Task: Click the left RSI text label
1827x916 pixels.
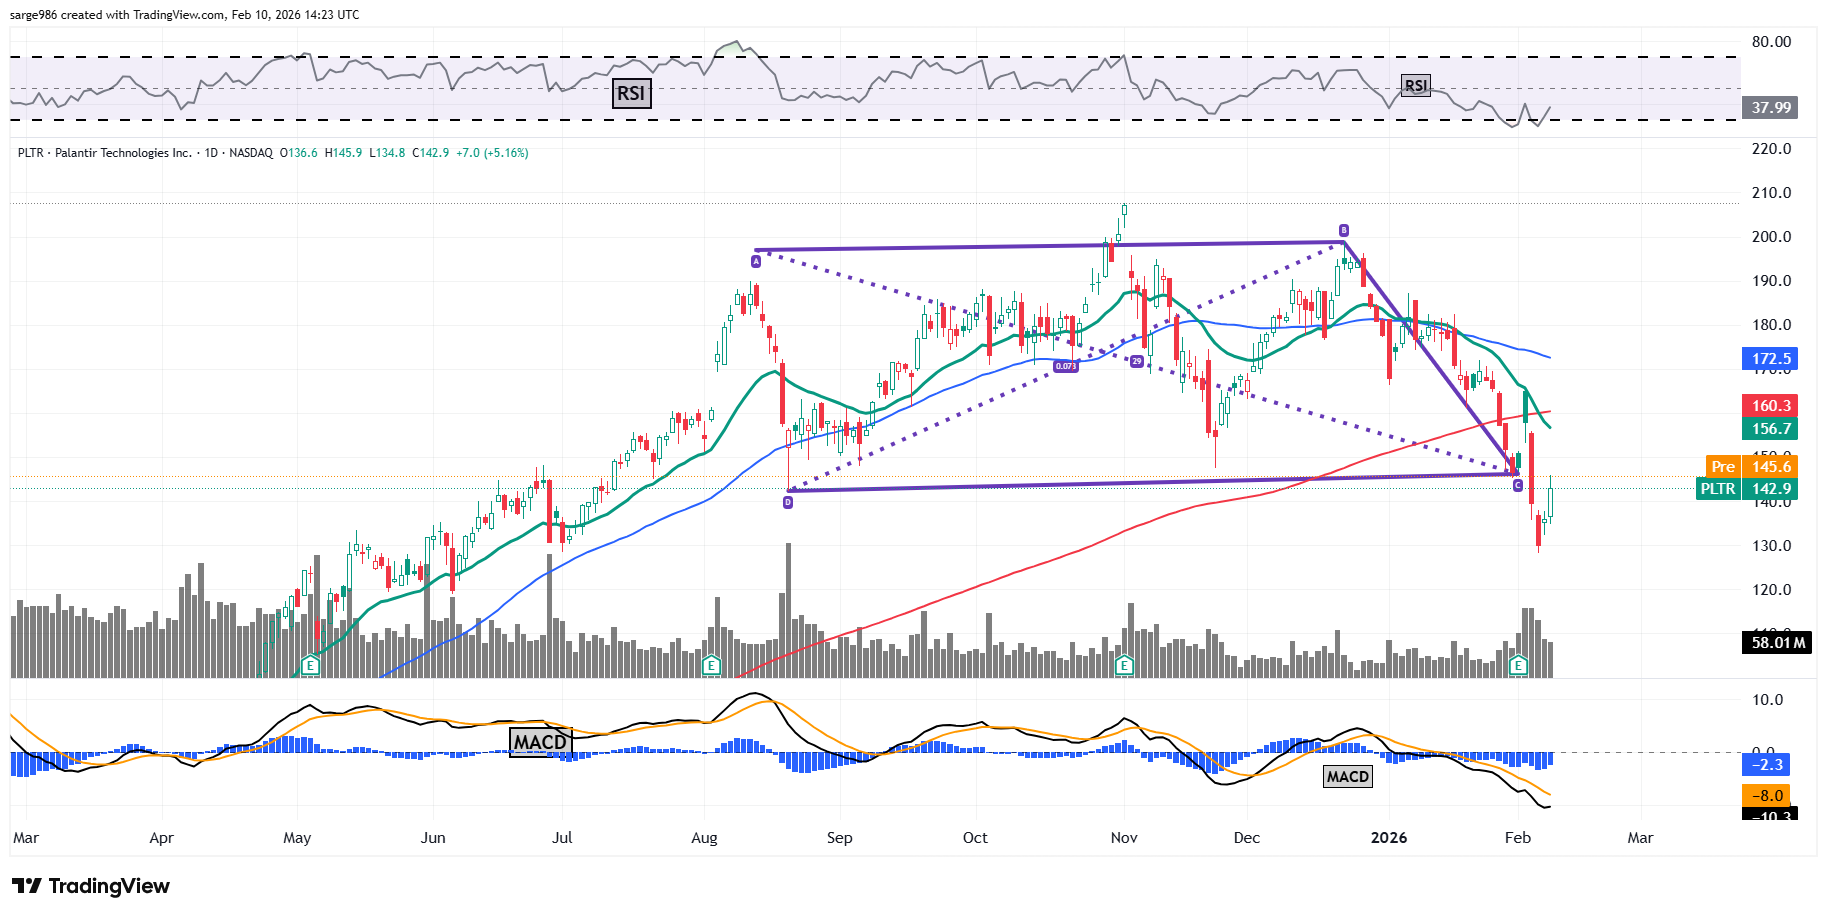Action: 631,94
